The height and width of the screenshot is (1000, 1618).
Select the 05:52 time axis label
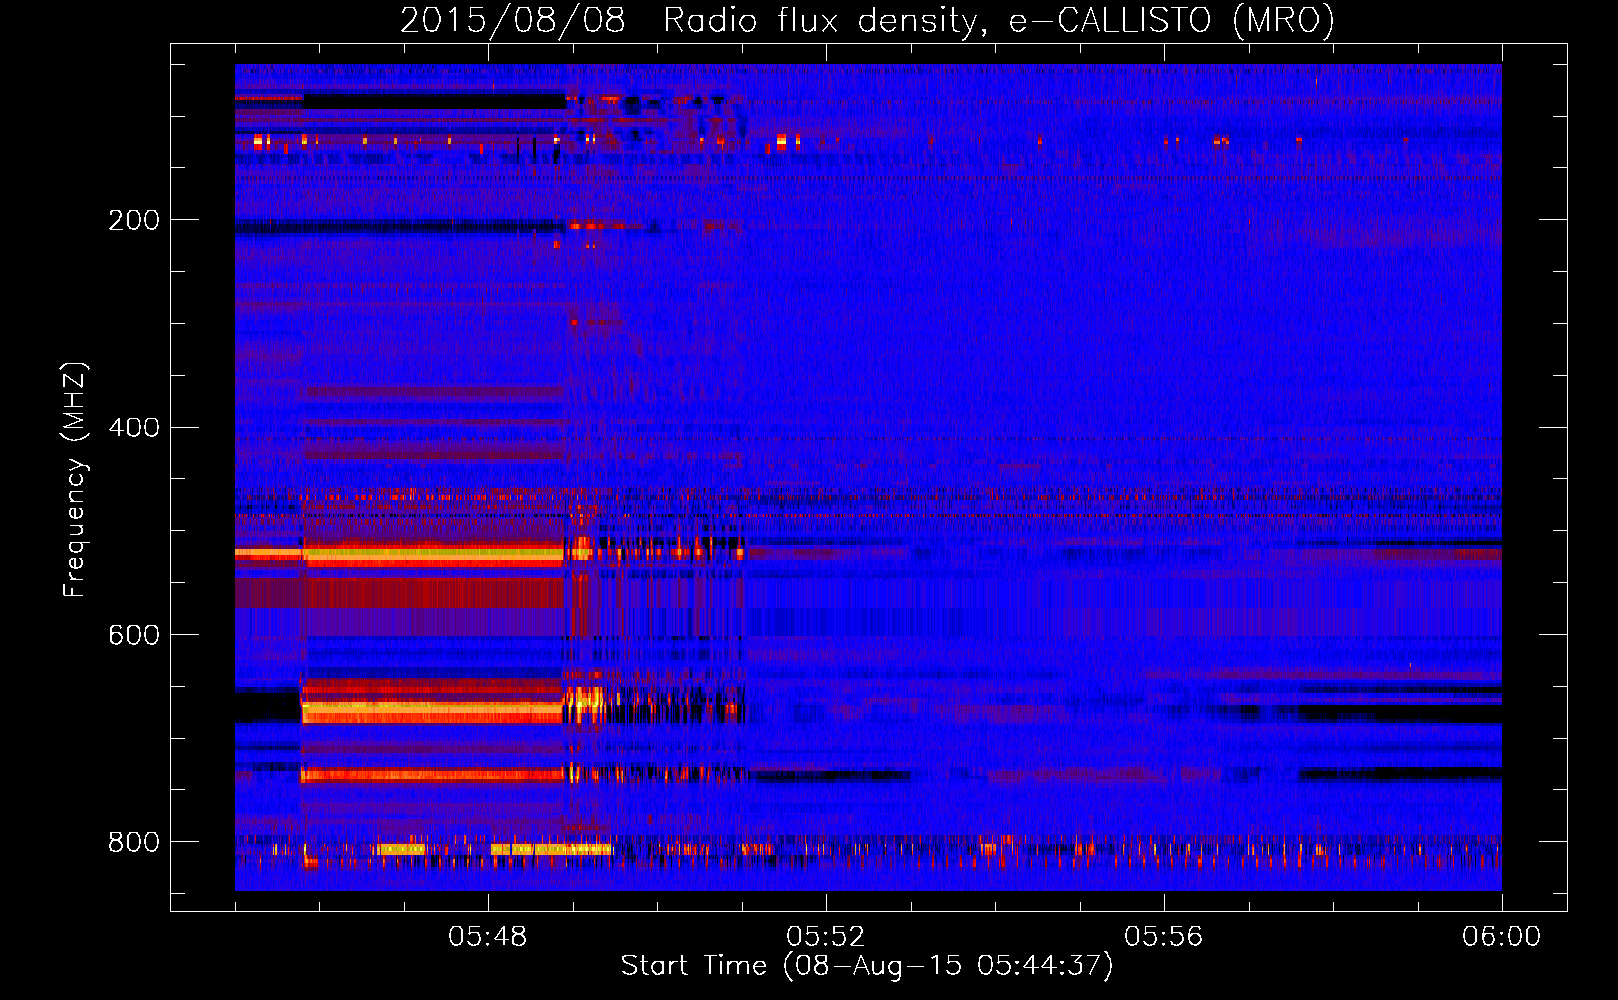826,937
